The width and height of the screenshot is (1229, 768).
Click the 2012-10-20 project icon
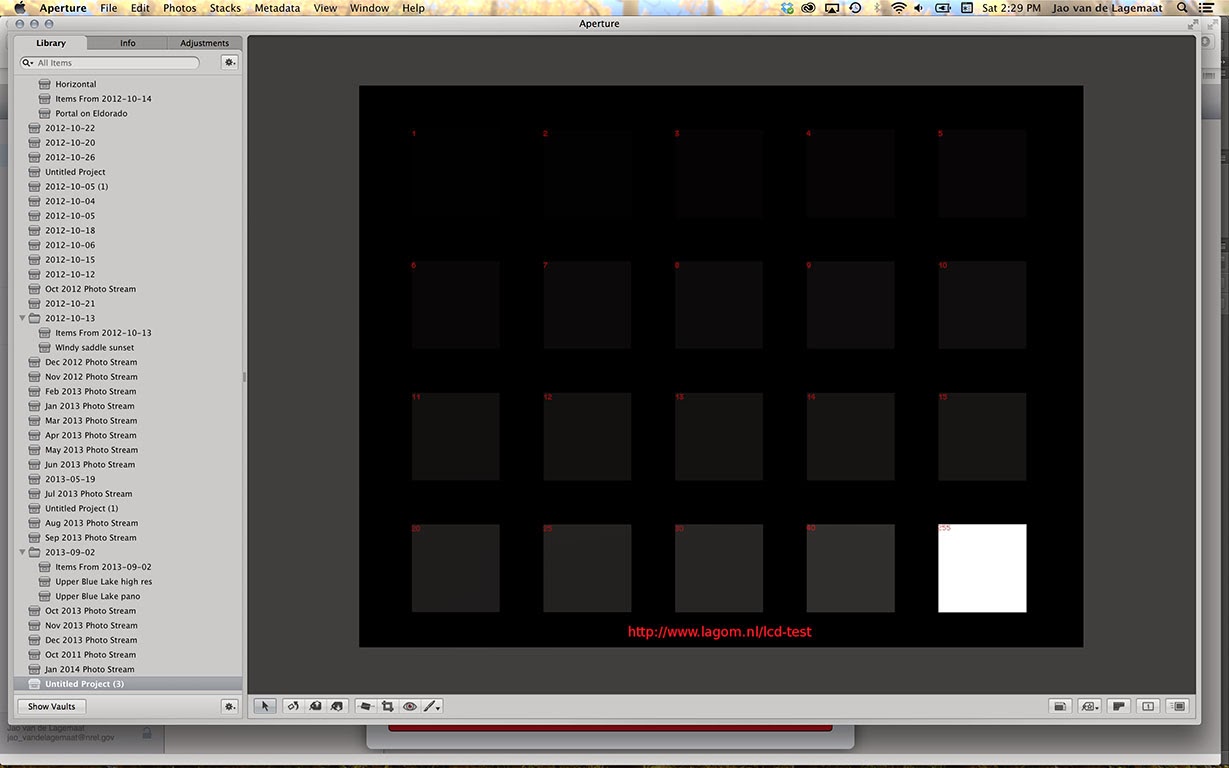(34, 143)
